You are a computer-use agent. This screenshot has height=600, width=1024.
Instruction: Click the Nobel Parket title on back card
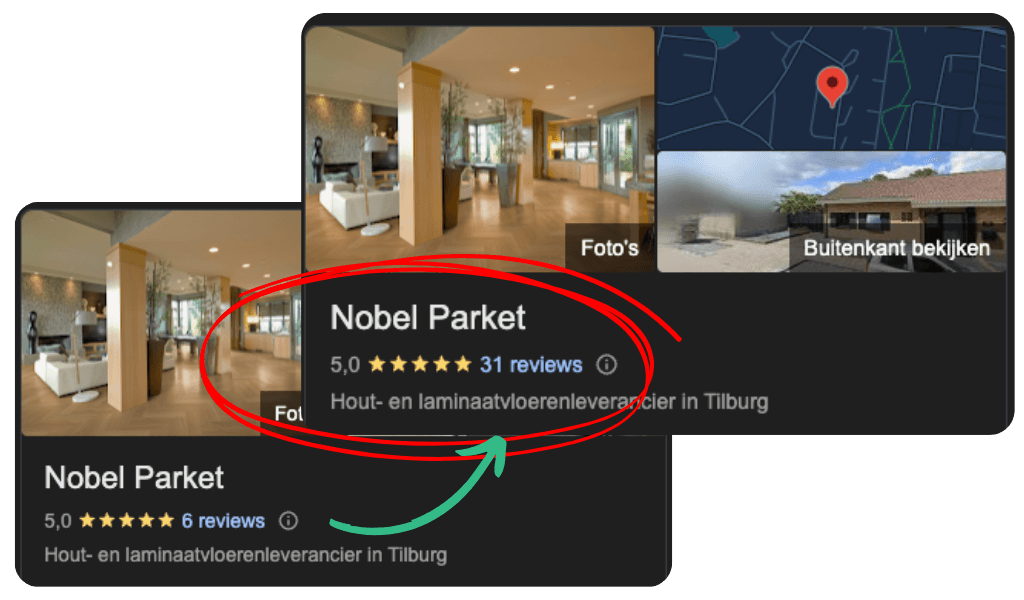point(134,477)
